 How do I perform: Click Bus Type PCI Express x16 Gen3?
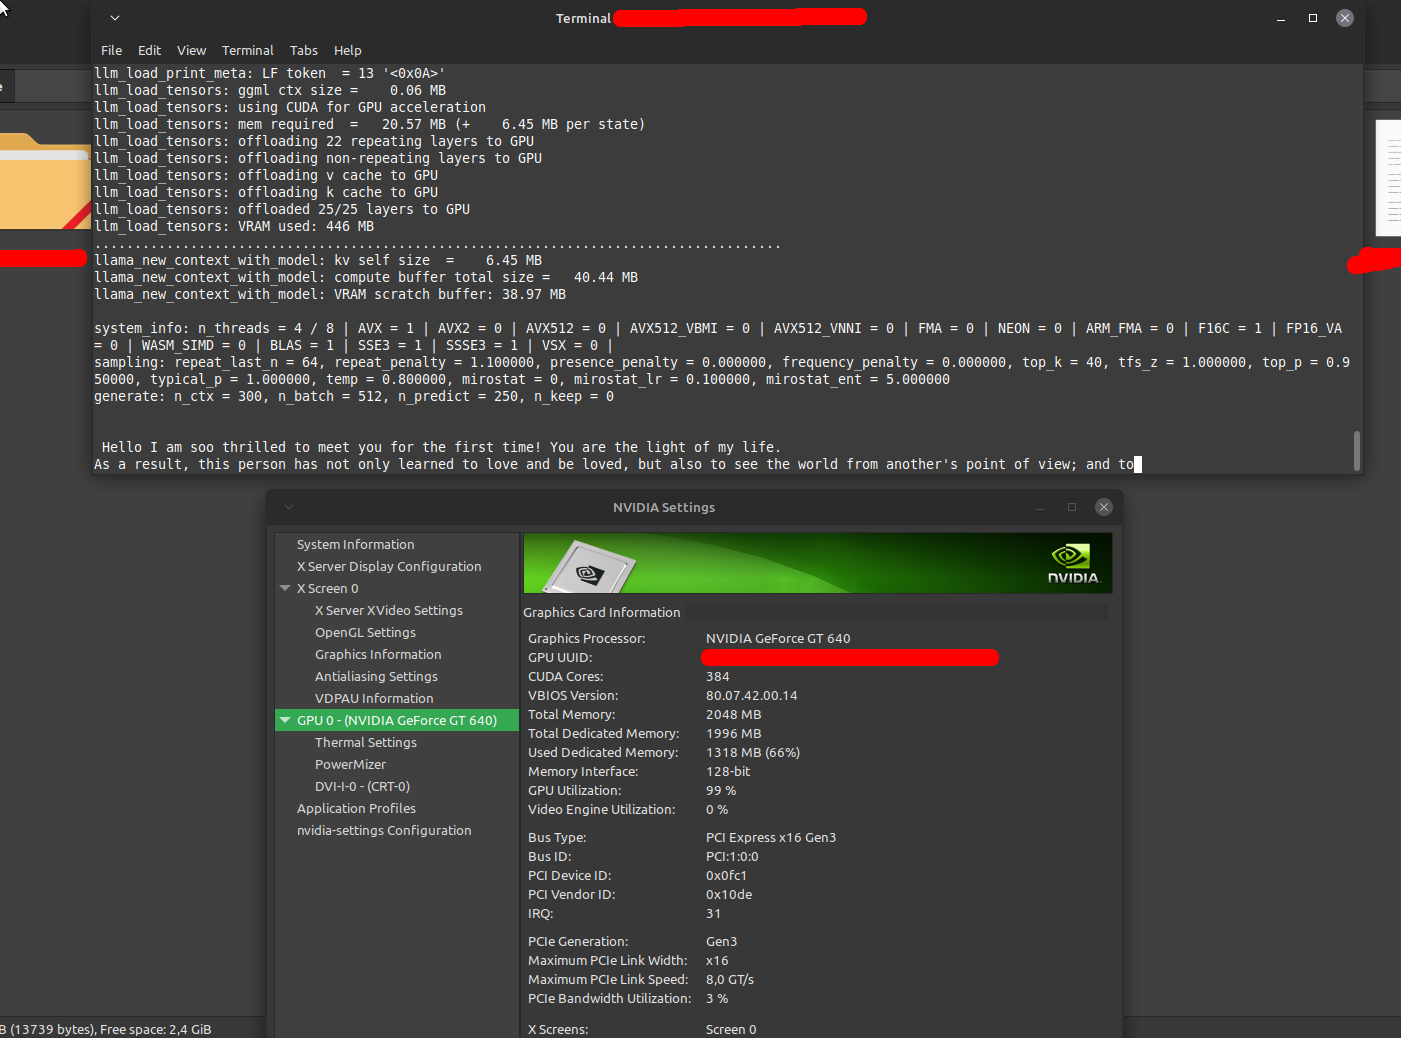point(771,837)
